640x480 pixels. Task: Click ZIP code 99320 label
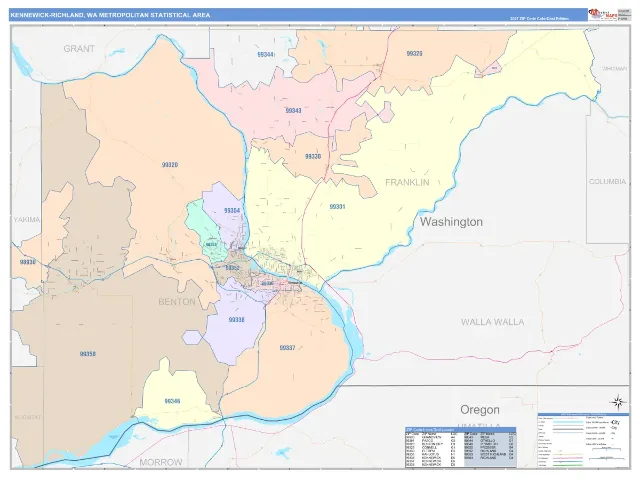(x=169, y=165)
